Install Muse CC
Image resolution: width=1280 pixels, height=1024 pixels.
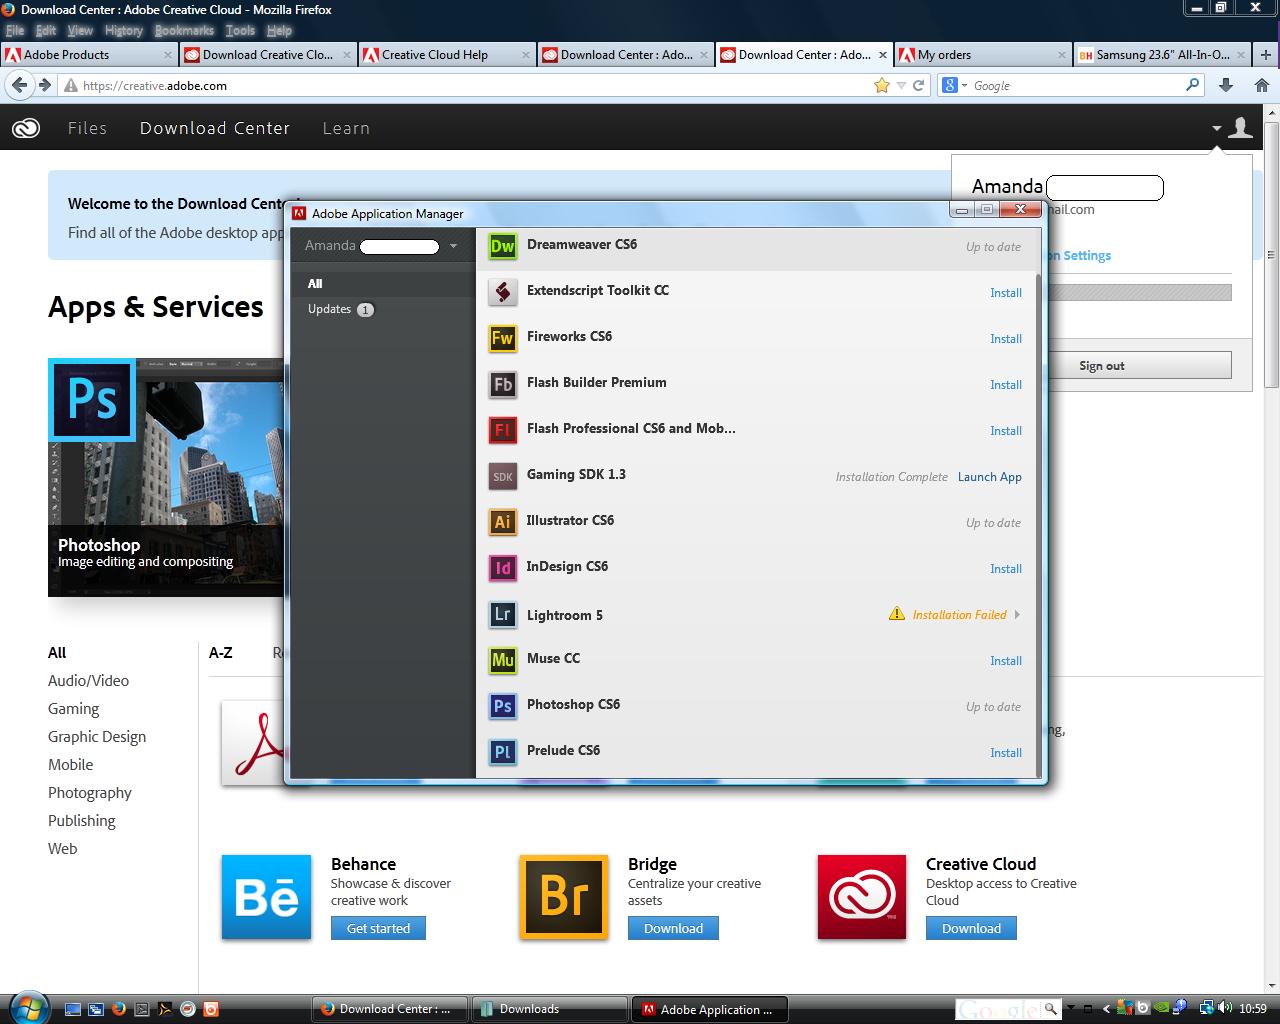click(x=1006, y=661)
